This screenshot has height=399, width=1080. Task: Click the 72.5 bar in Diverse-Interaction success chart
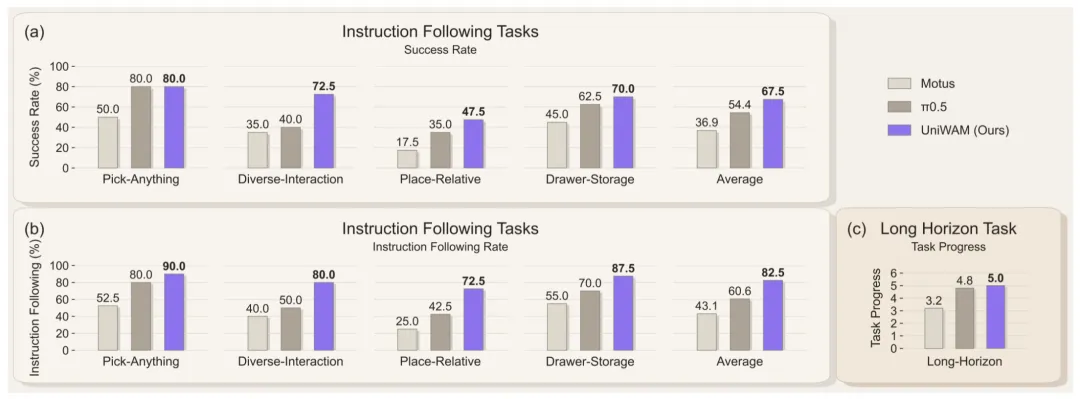coord(324,131)
